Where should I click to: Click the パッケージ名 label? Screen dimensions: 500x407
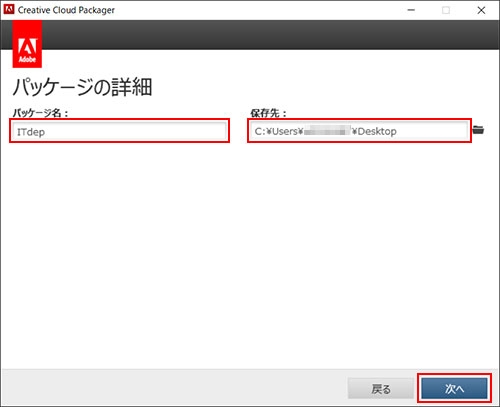(x=40, y=113)
